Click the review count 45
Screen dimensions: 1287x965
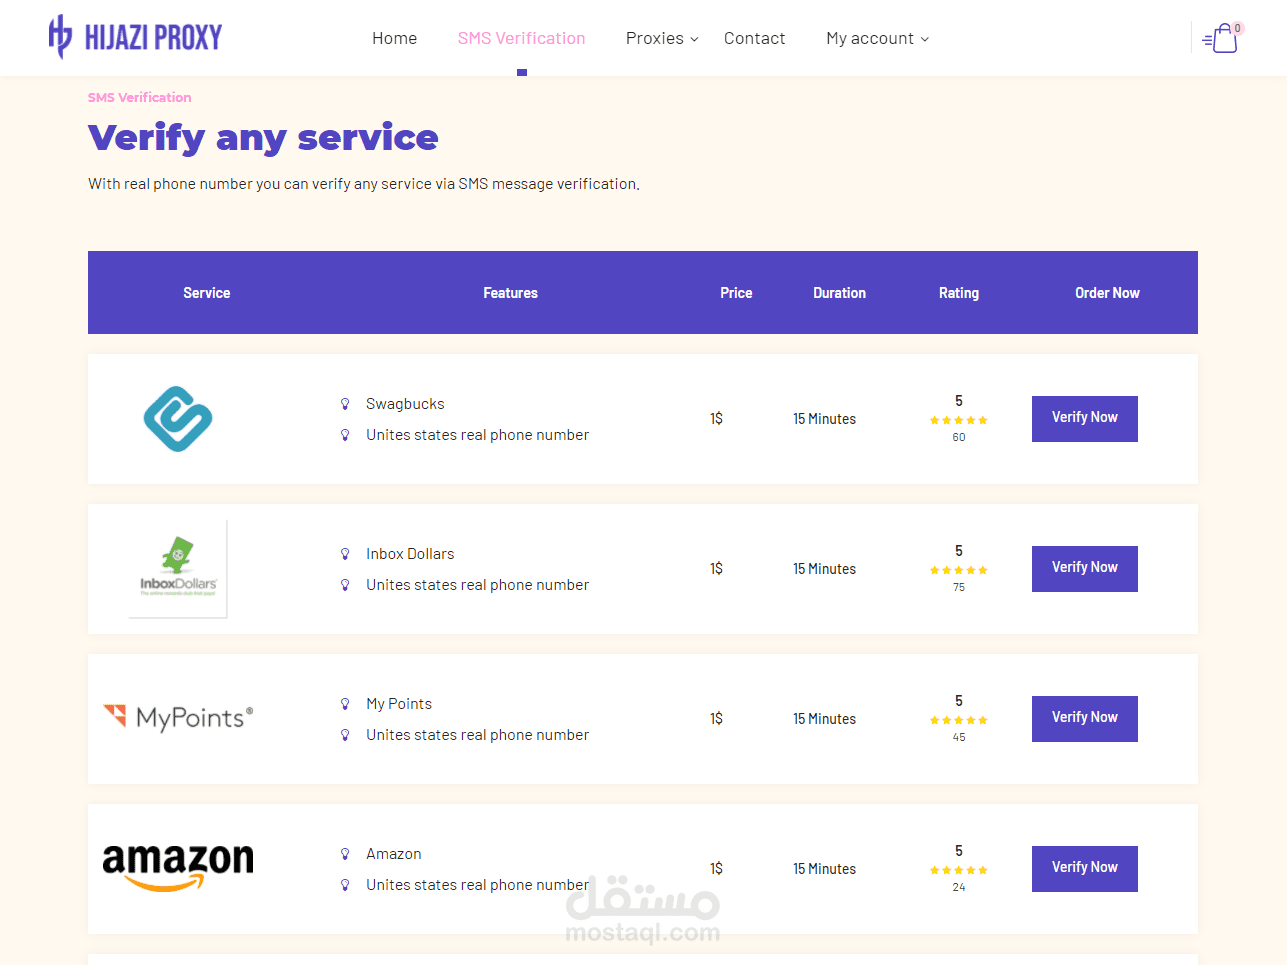tap(959, 737)
